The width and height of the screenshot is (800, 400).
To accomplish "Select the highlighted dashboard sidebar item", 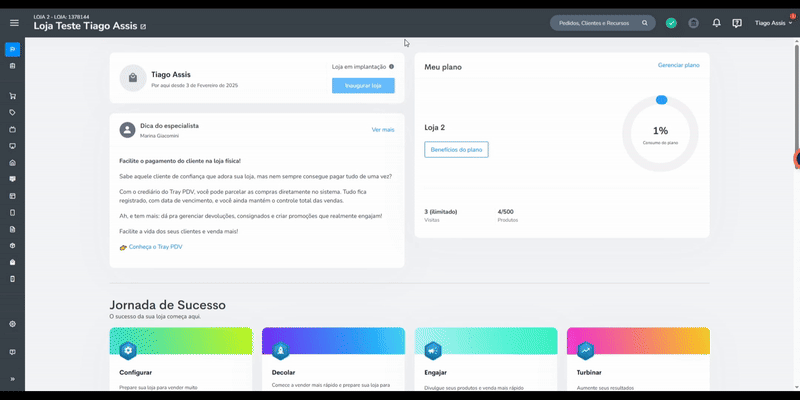I will tap(13, 49).
